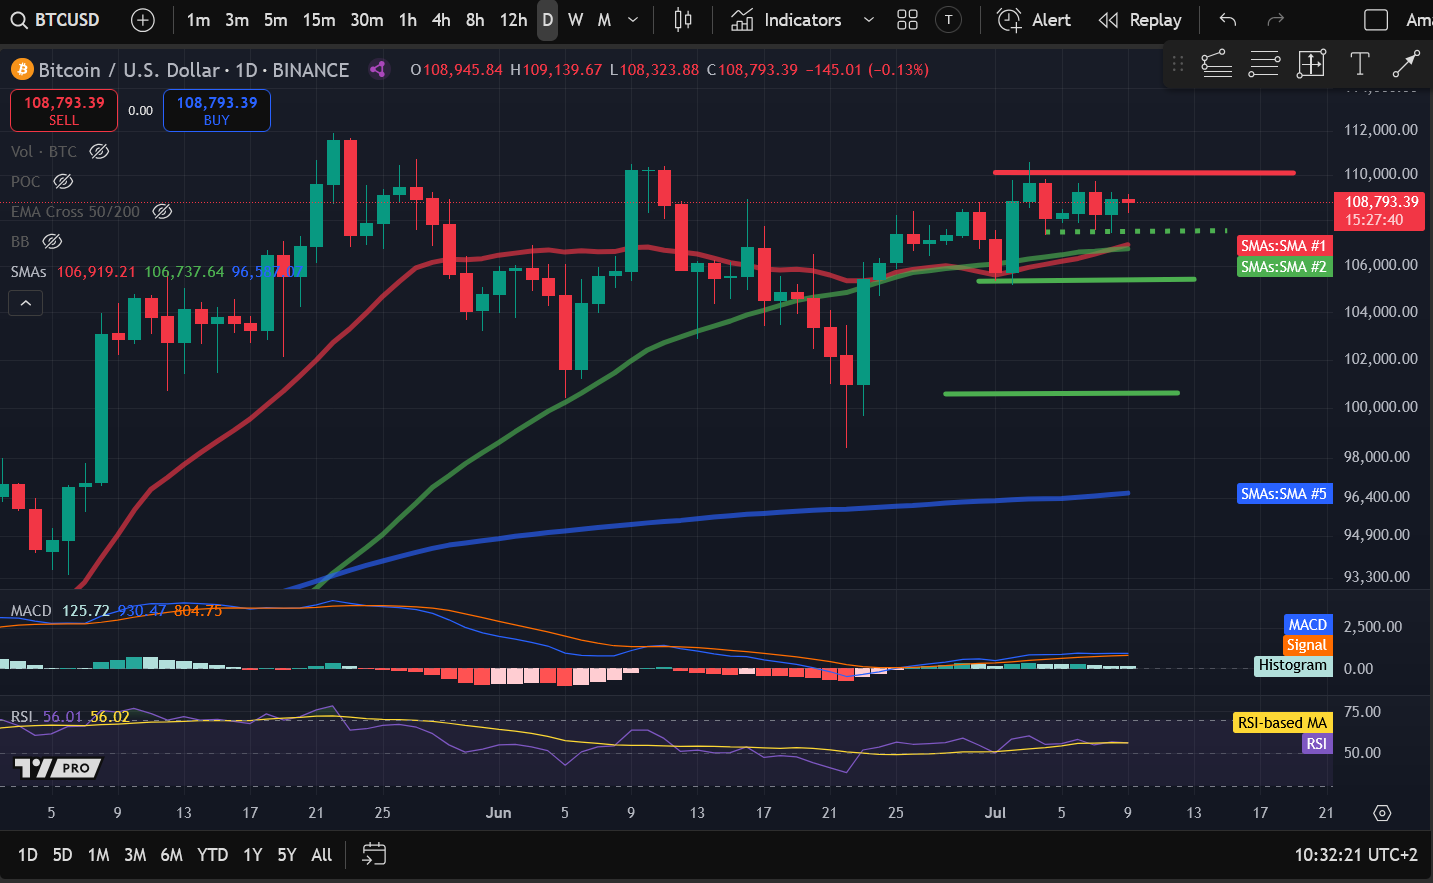The width and height of the screenshot is (1433, 883).
Task: Click the Histogram scale label
Action: (1293, 666)
